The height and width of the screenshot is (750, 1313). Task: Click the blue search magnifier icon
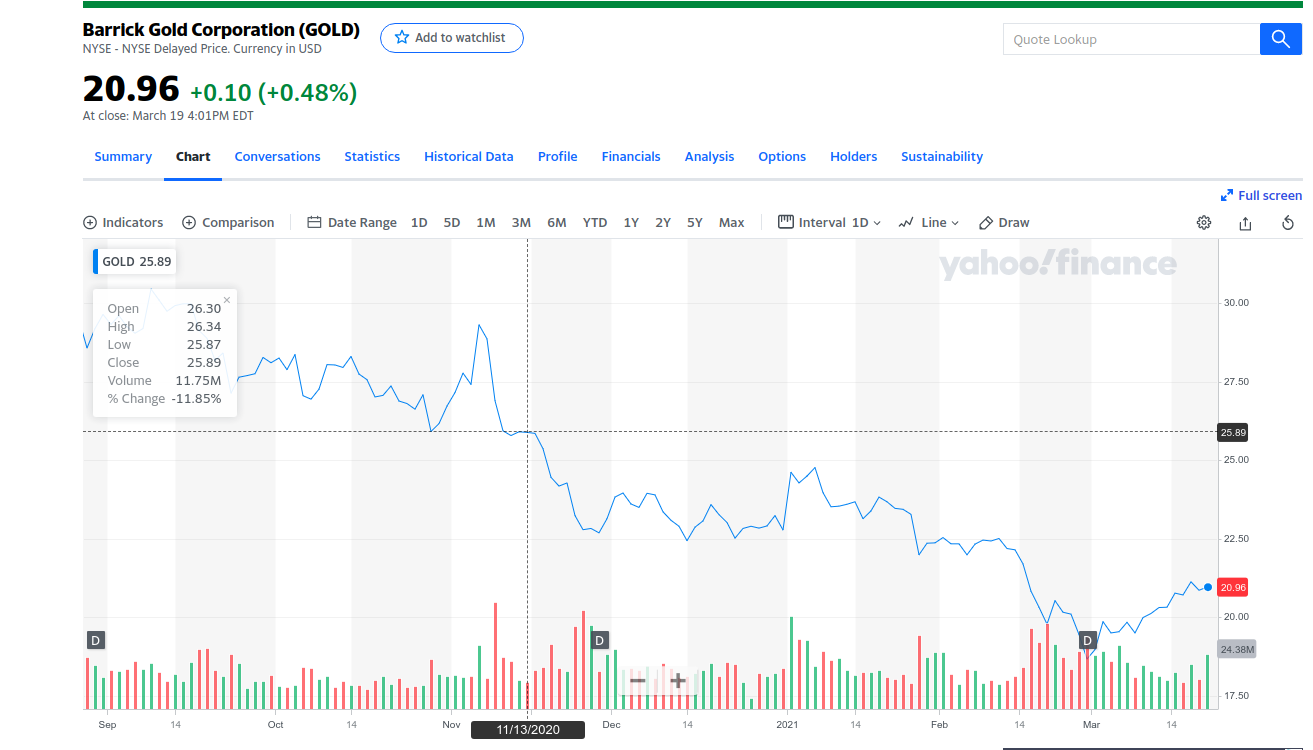[x=1280, y=38]
